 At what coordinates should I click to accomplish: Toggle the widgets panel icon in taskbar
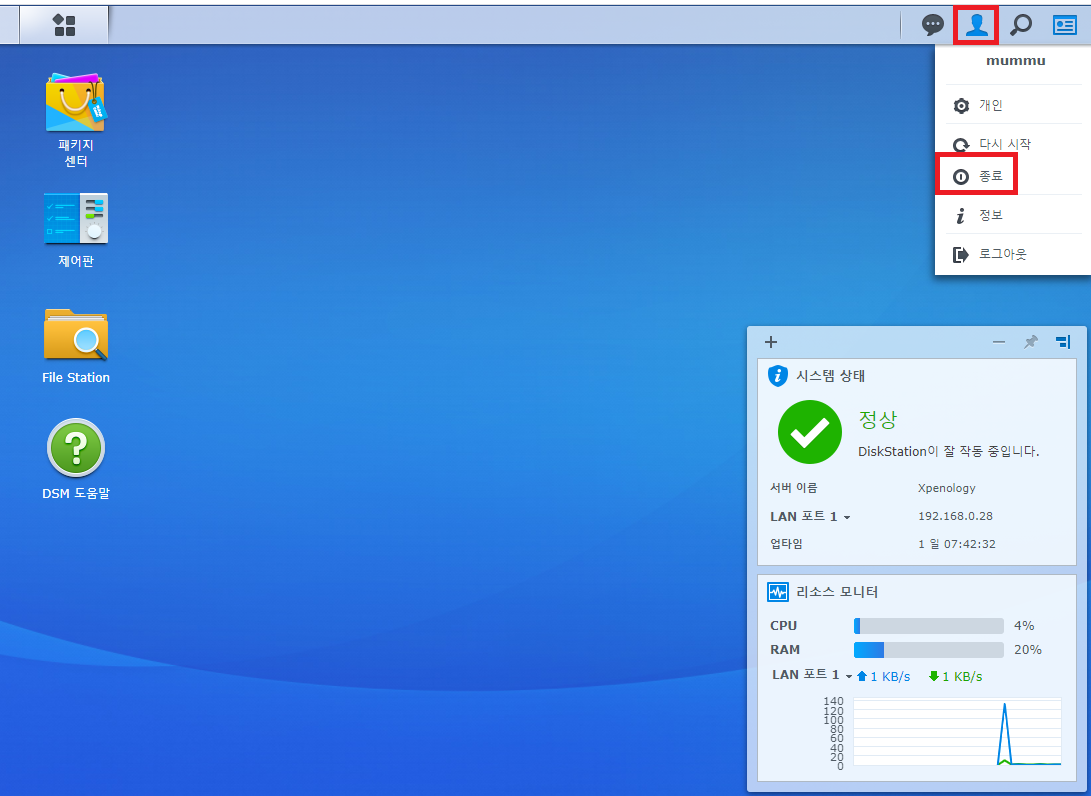click(1065, 25)
